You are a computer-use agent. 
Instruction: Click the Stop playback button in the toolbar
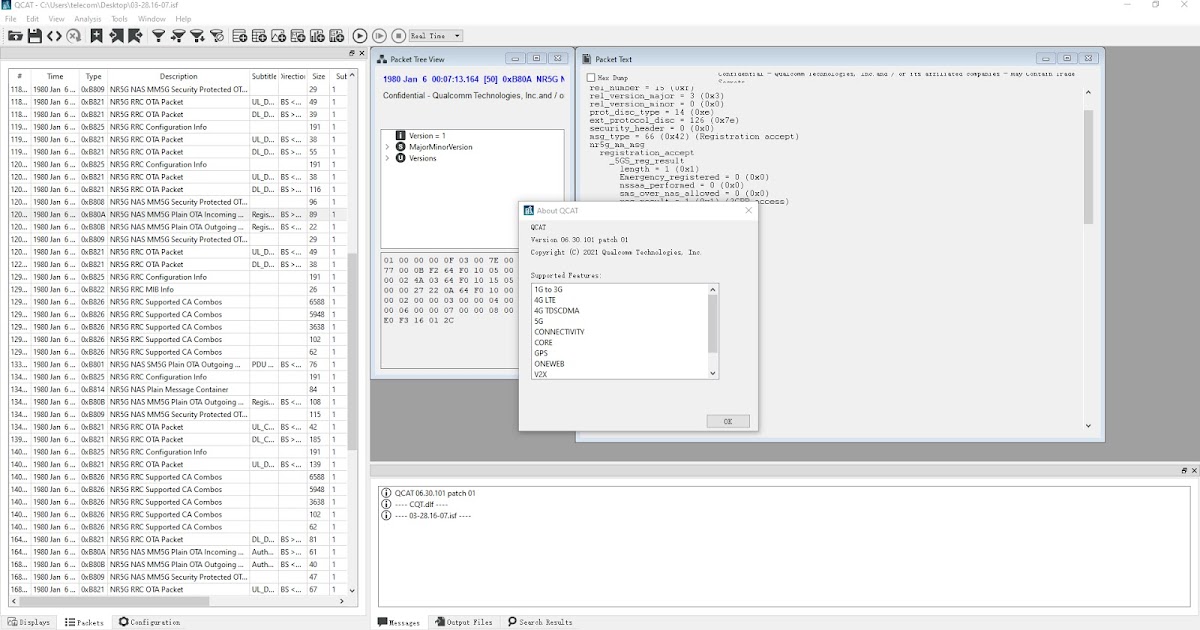coord(398,36)
